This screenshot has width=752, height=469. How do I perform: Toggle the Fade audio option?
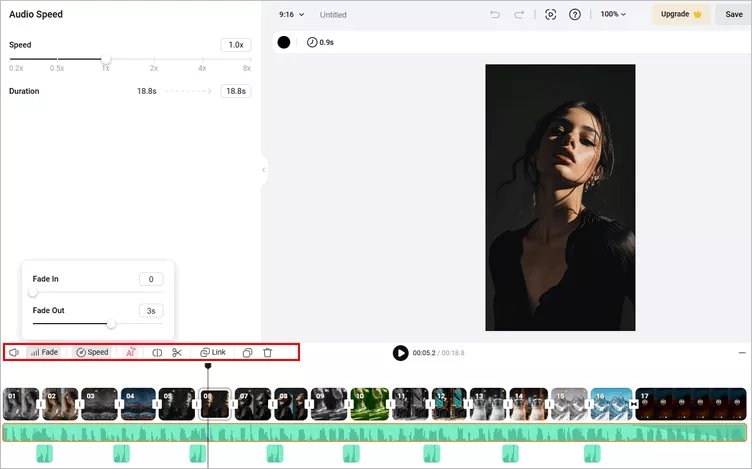(44, 352)
